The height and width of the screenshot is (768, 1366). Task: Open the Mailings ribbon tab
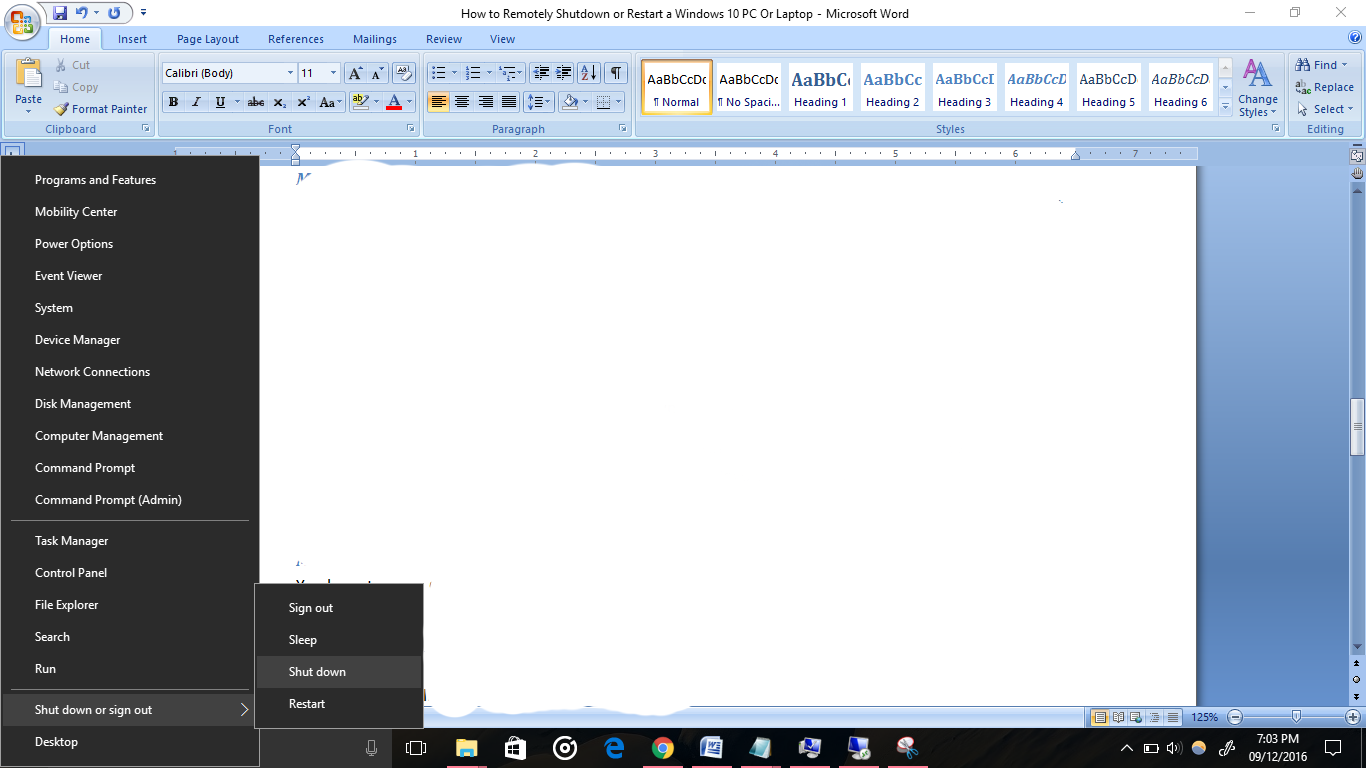pos(373,39)
